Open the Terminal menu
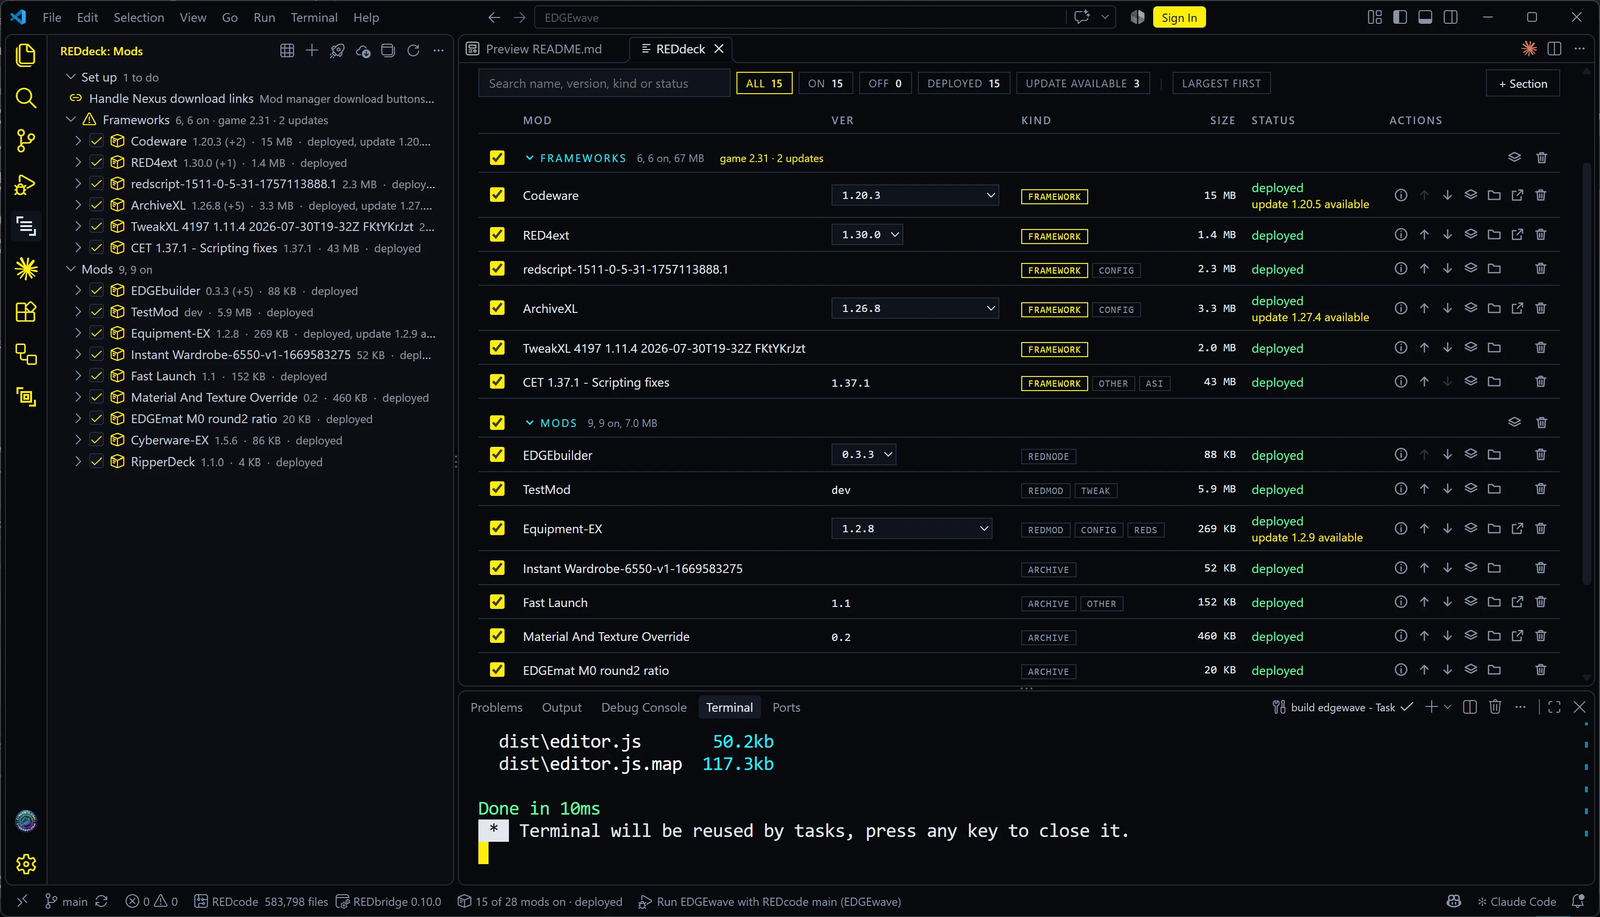Image resolution: width=1600 pixels, height=917 pixels. 314,17
